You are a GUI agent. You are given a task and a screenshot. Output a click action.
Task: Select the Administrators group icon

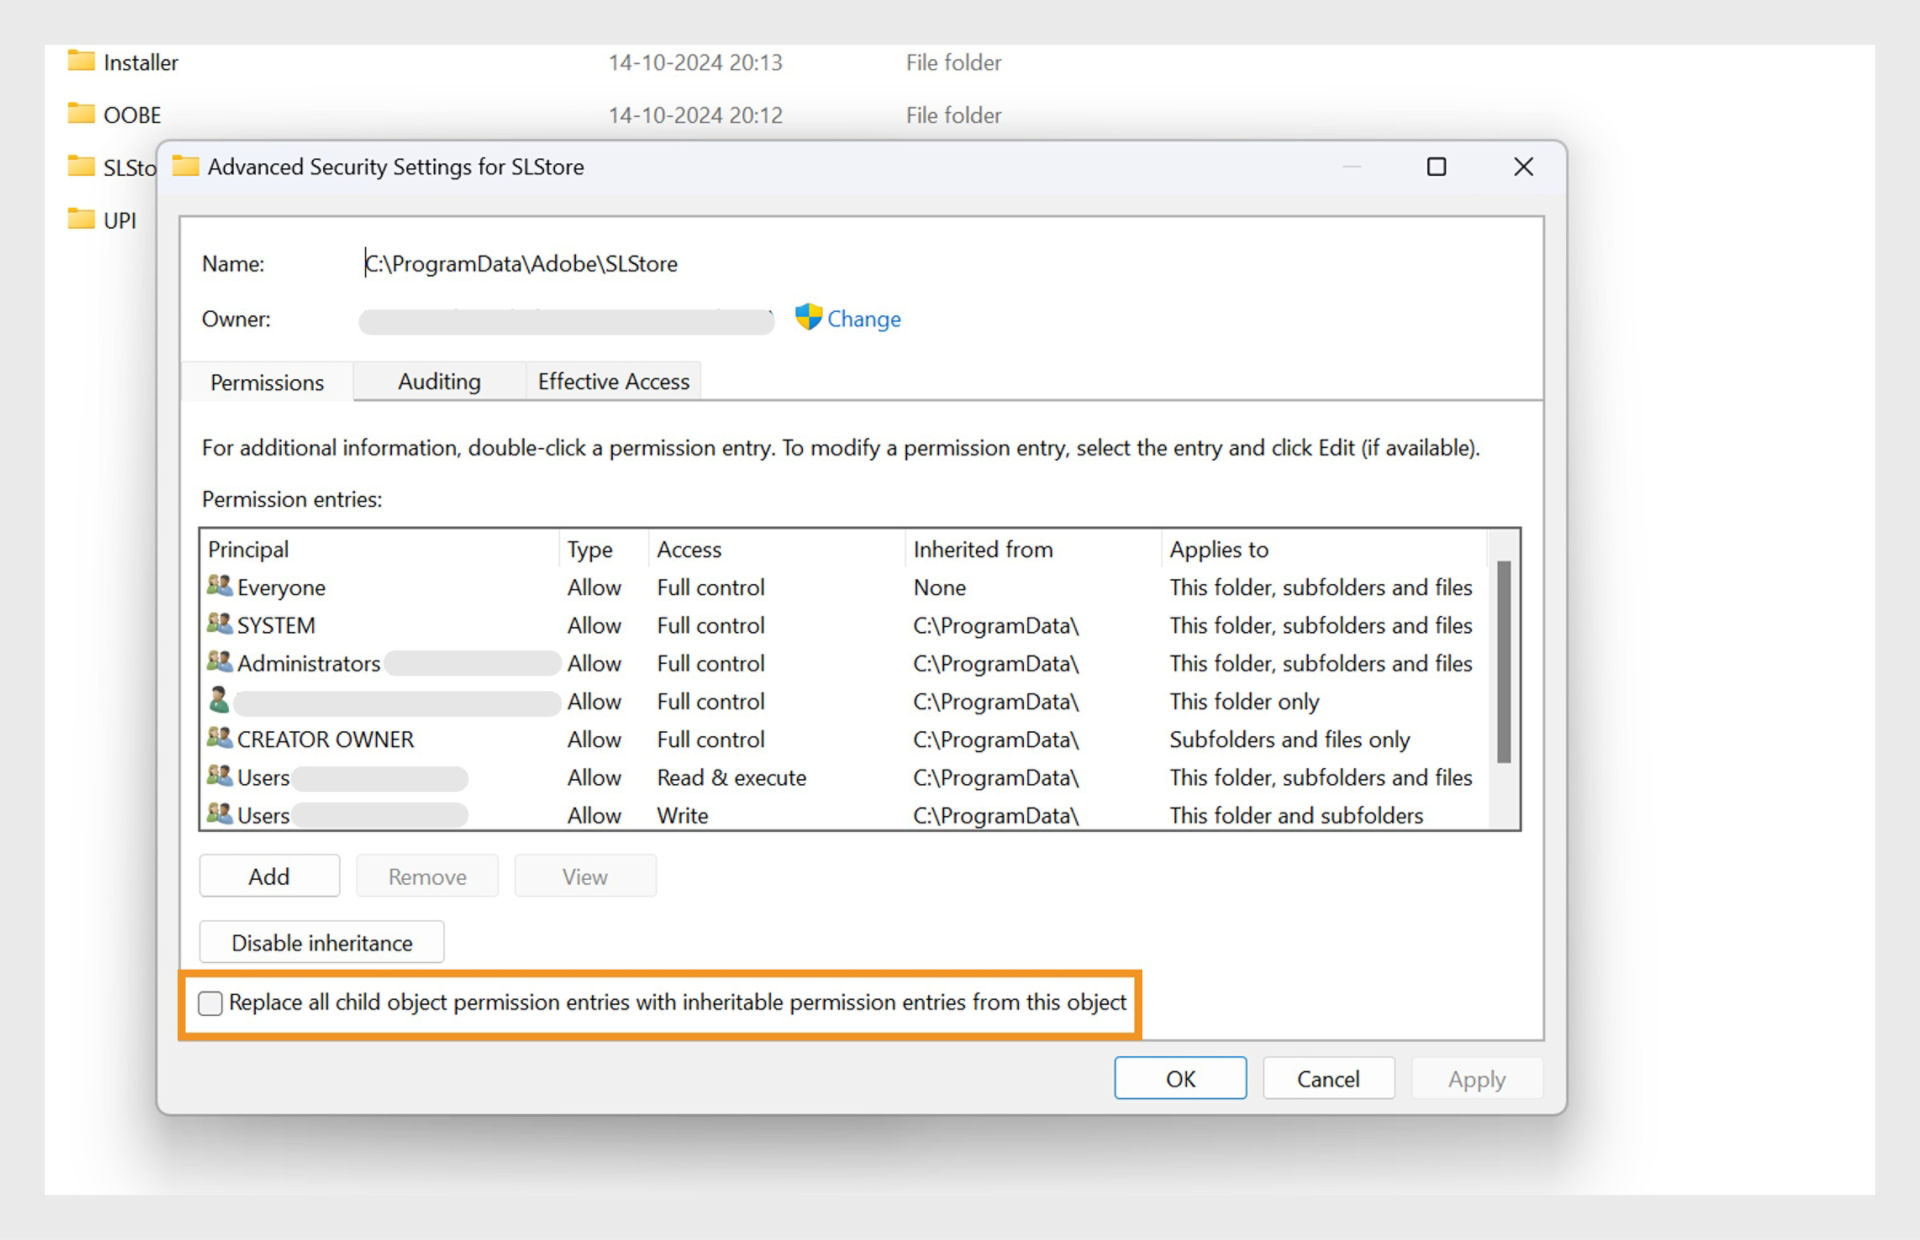pos(219,663)
